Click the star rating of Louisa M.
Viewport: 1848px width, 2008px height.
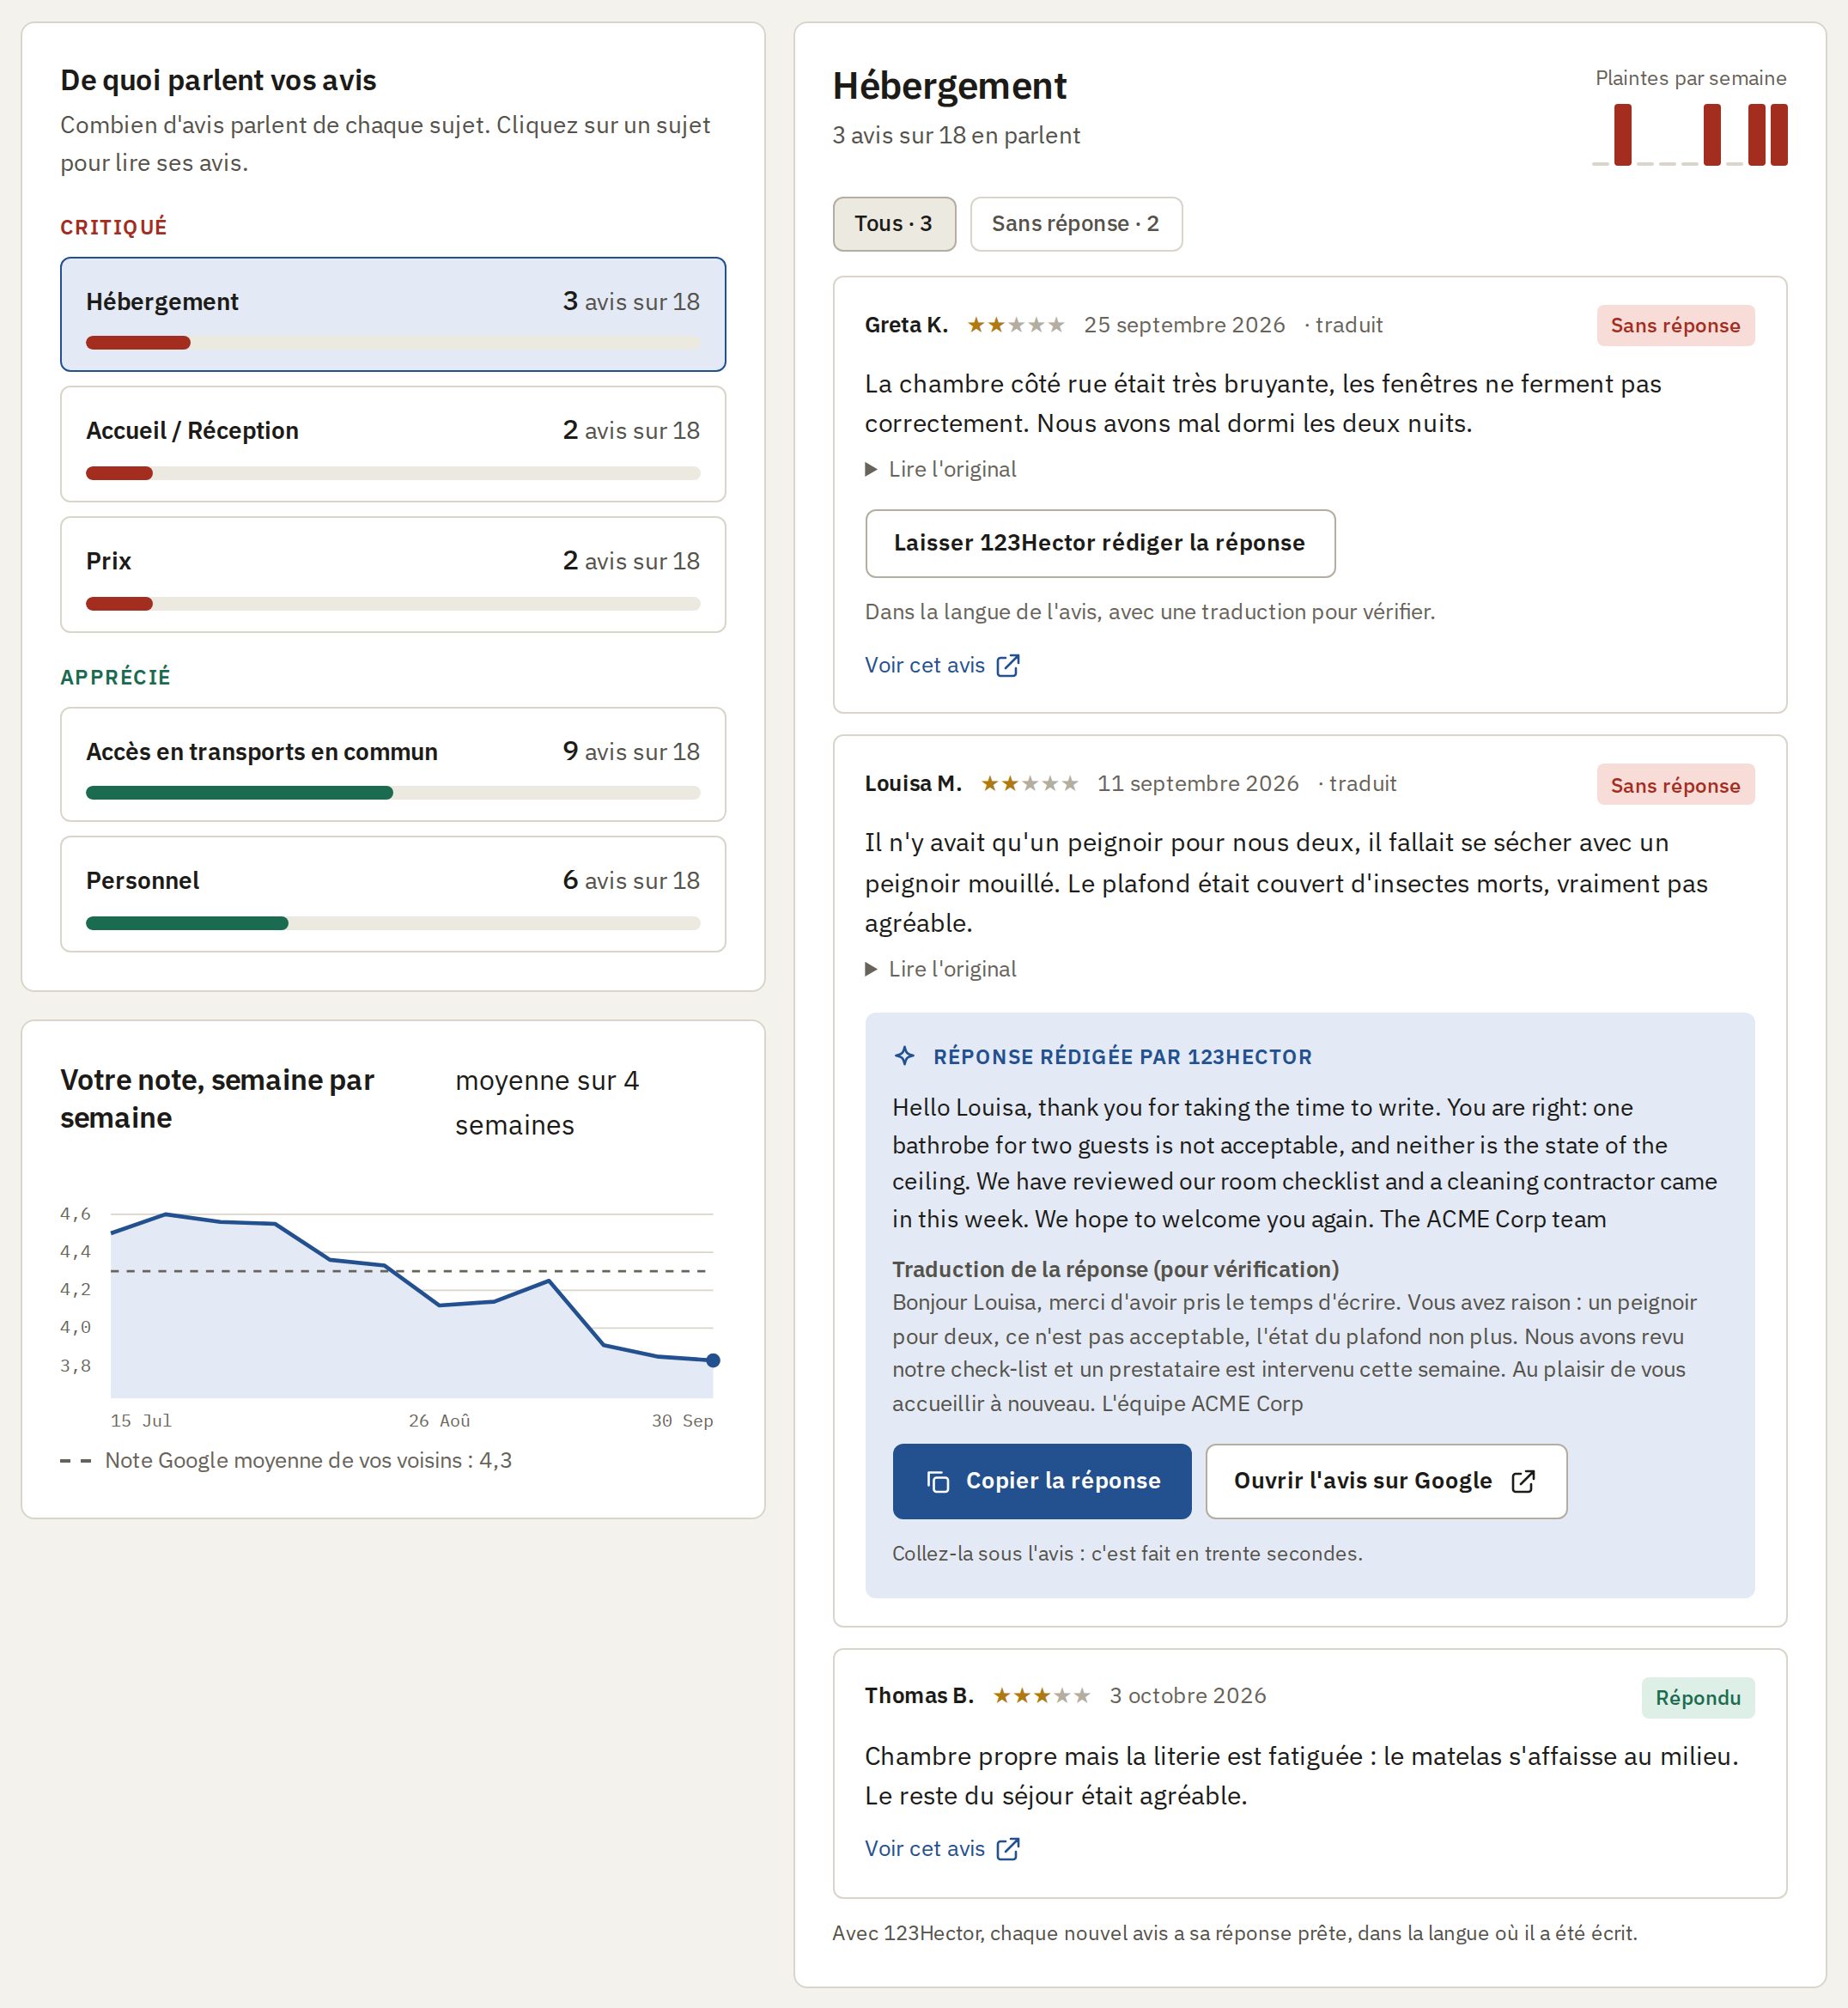[1029, 784]
